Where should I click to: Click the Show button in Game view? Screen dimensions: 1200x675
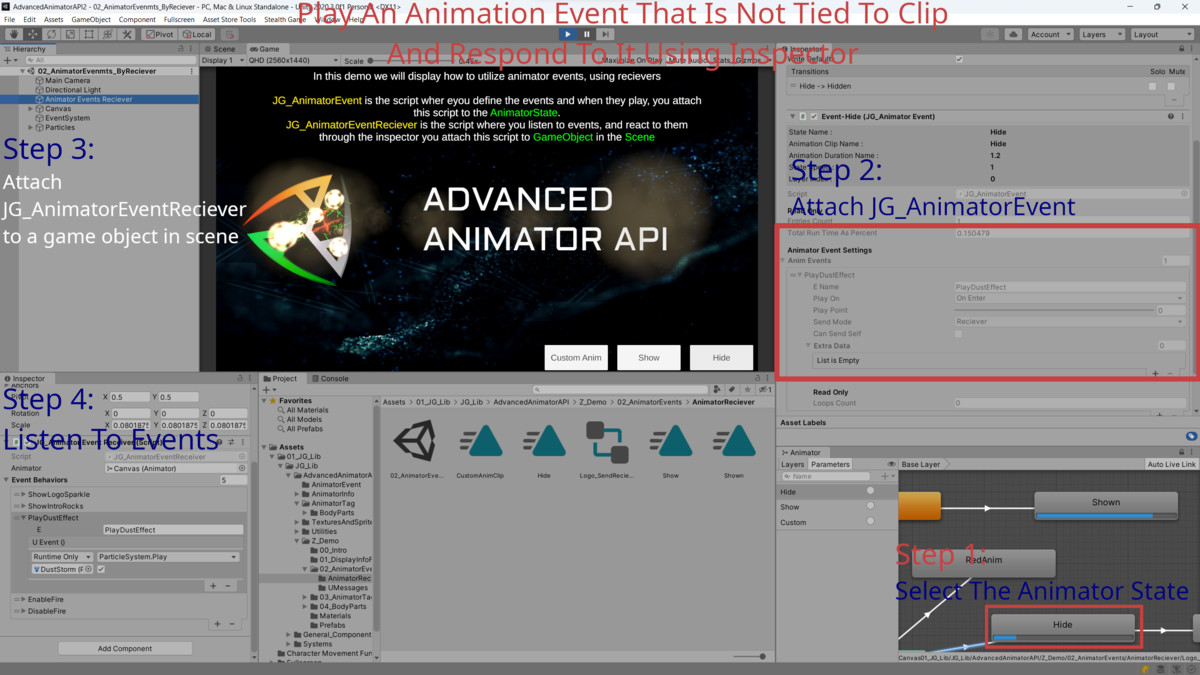coord(649,358)
